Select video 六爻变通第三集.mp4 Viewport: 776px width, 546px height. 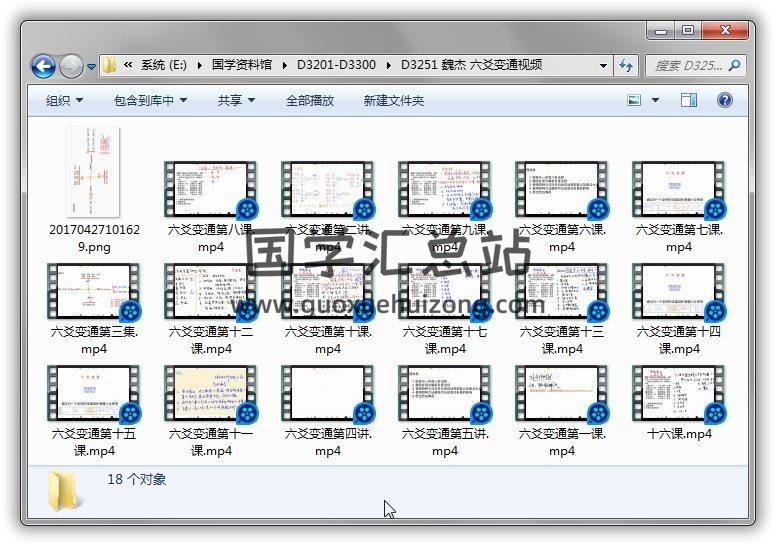point(94,309)
